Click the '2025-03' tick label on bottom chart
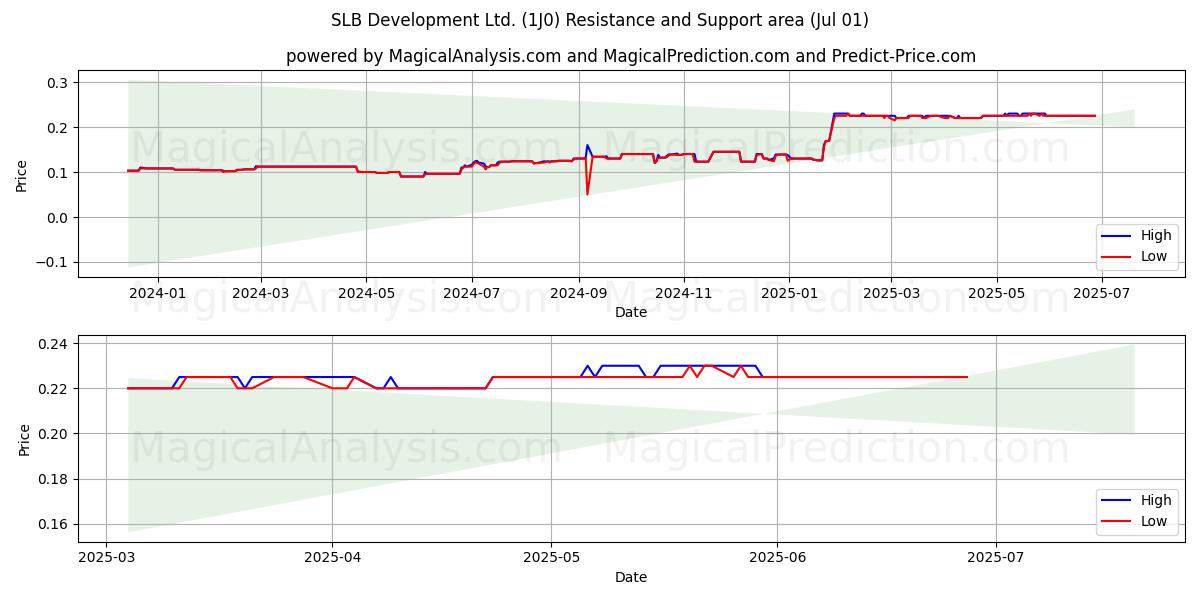1200x600 pixels. coord(106,558)
